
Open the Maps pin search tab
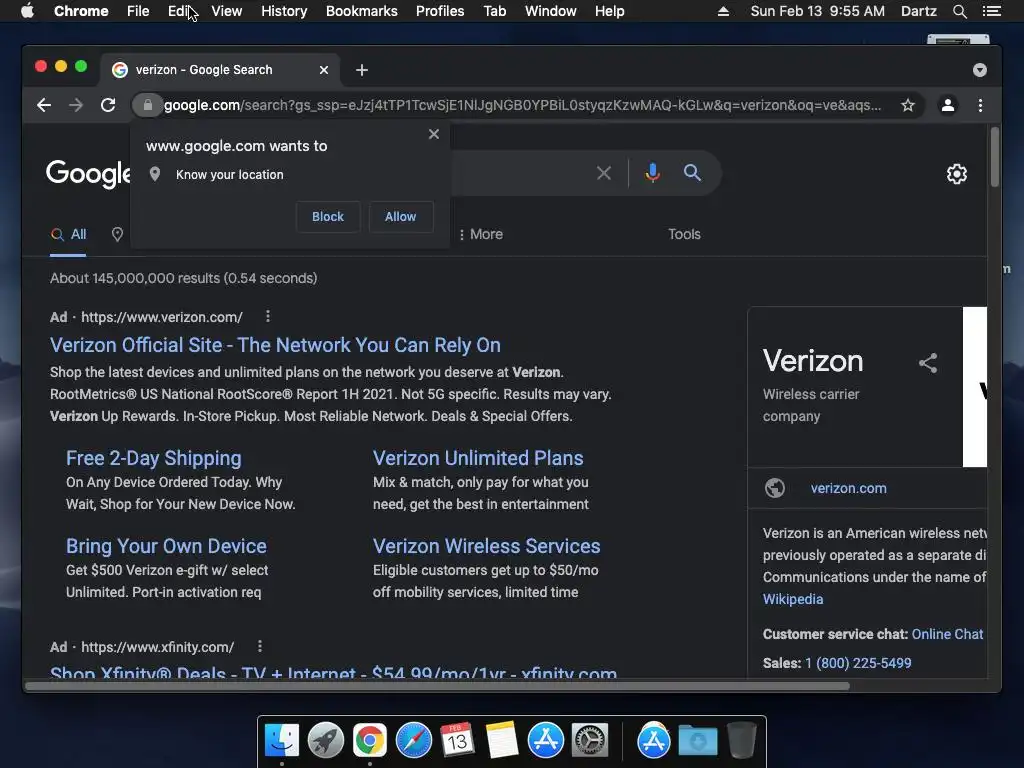117,234
